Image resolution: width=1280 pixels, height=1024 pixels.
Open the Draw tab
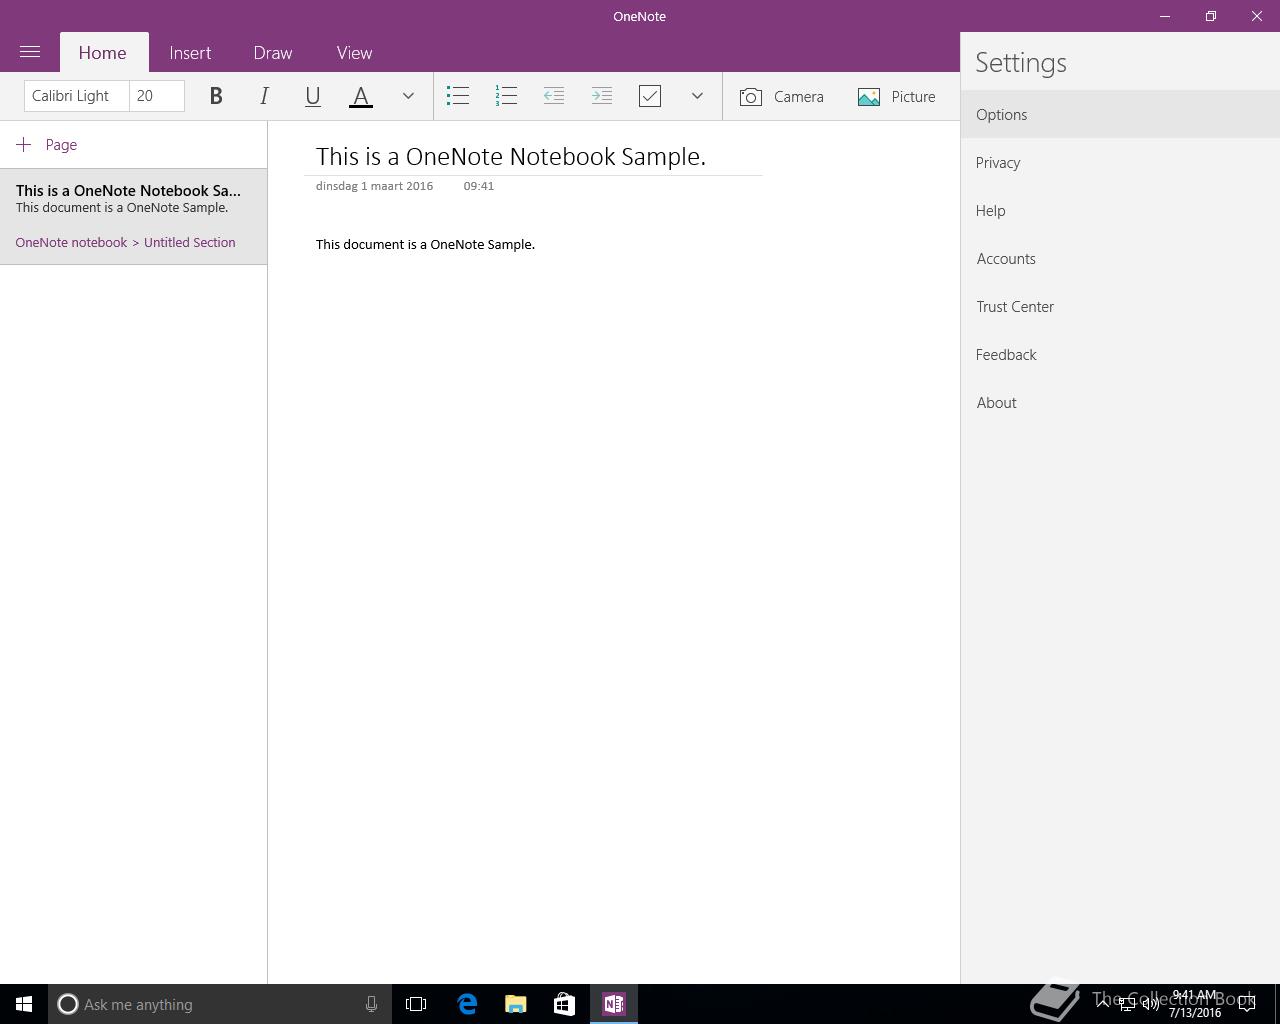(273, 53)
